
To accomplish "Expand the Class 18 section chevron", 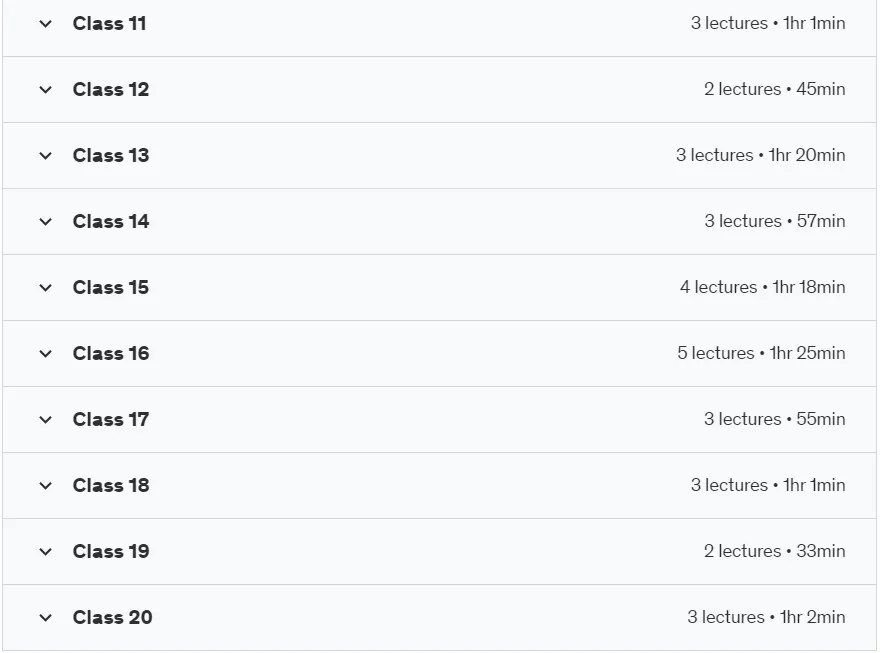I will 45,486.
